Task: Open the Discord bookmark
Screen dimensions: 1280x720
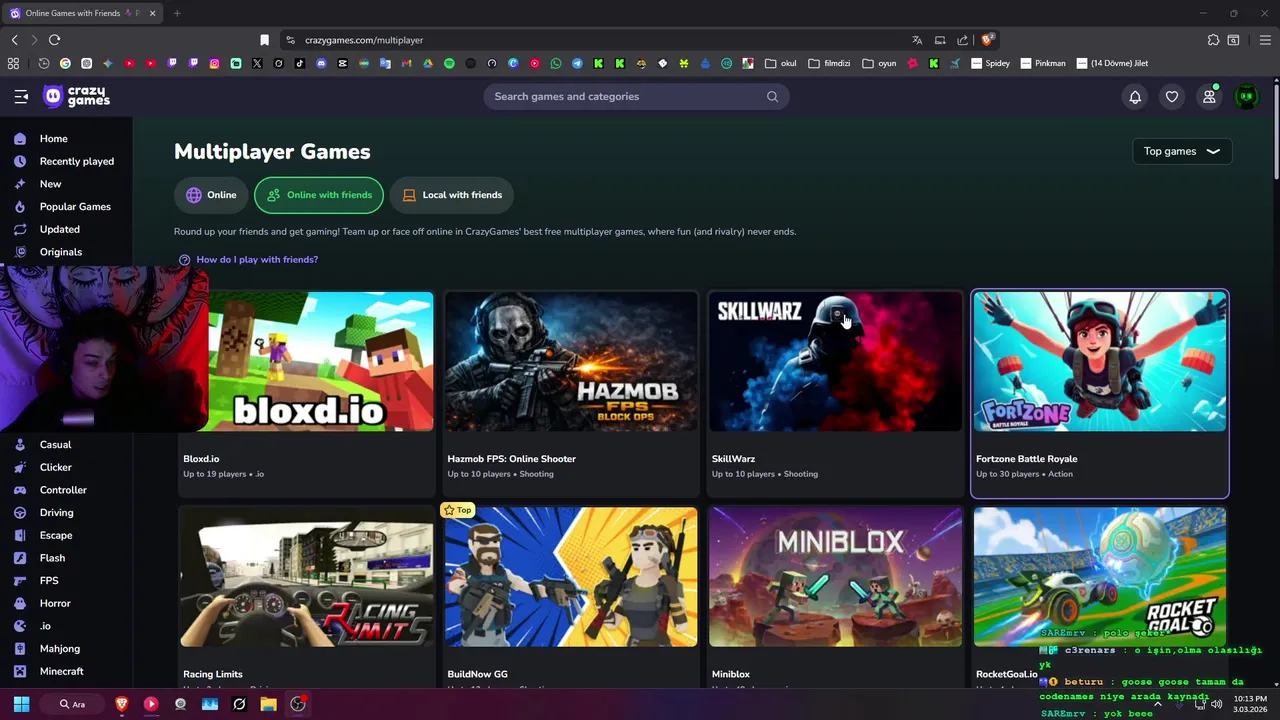Action: 321,63
